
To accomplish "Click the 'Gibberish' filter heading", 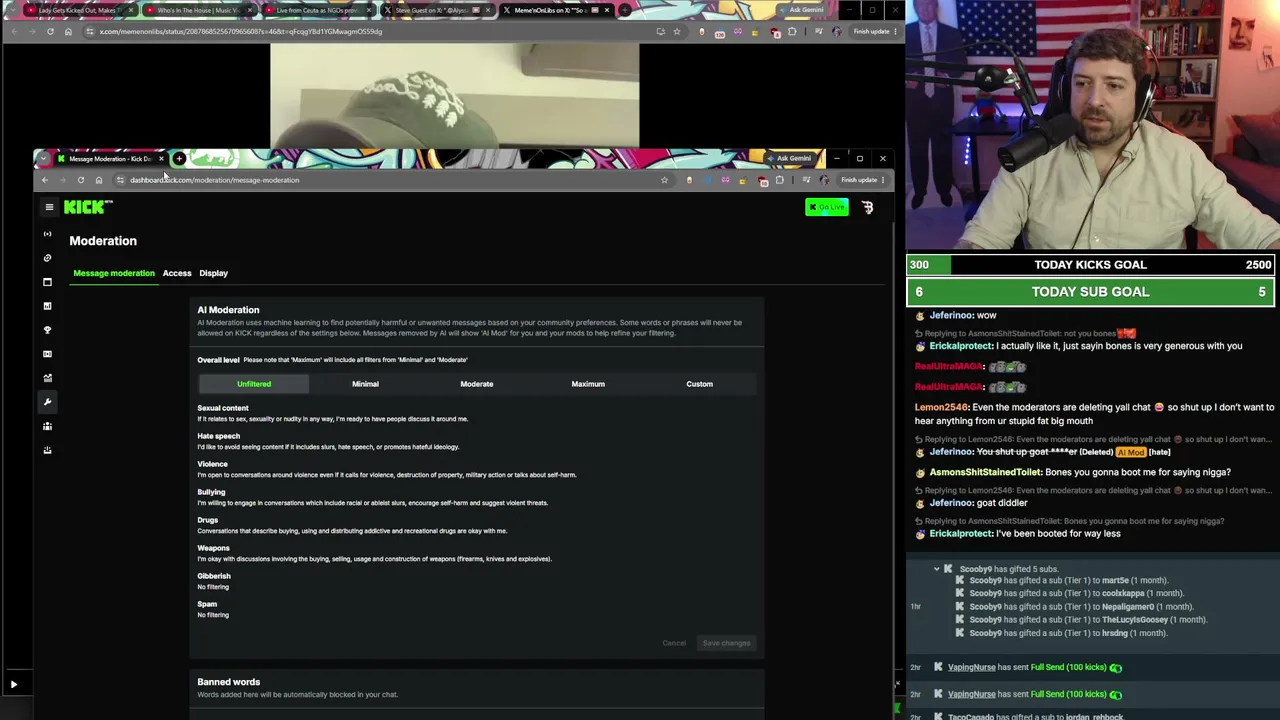I will pyautogui.click(x=214, y=576).
